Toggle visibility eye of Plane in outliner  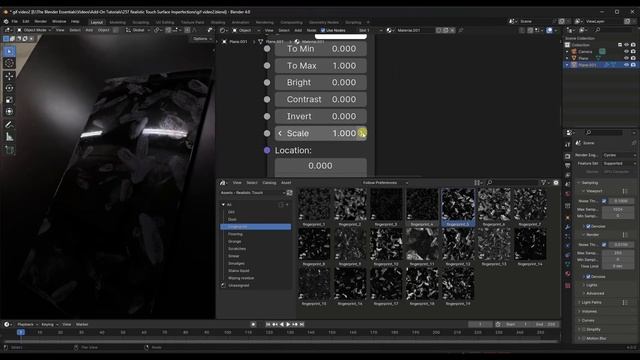(x=627, y=58)
